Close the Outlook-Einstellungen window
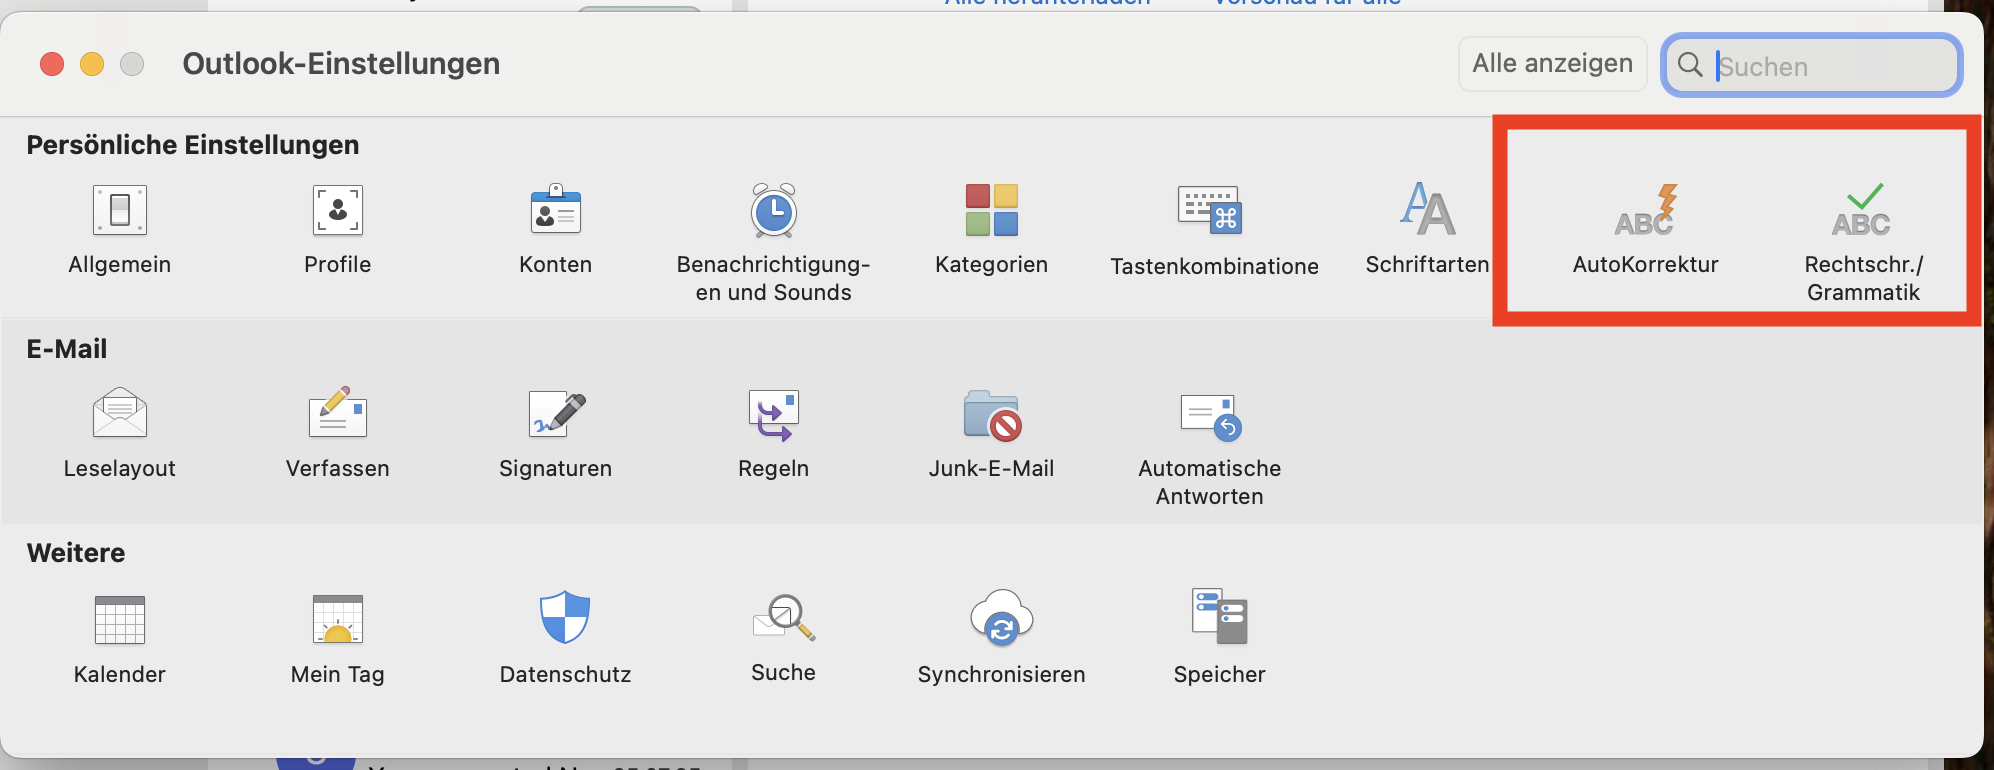This screenshot has height=770, width=1994. 52,64
